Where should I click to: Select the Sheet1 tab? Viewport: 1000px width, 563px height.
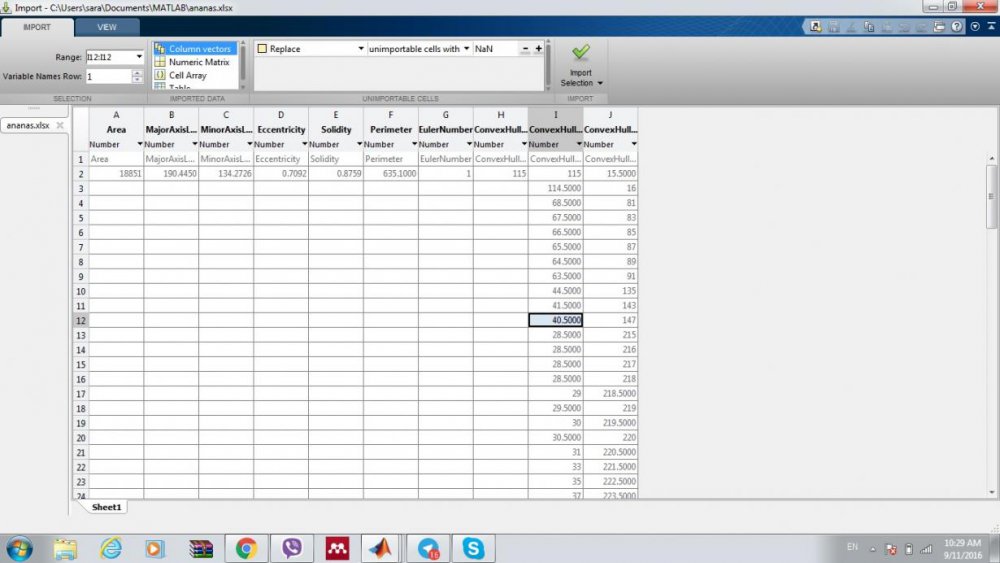pos(106,507)
